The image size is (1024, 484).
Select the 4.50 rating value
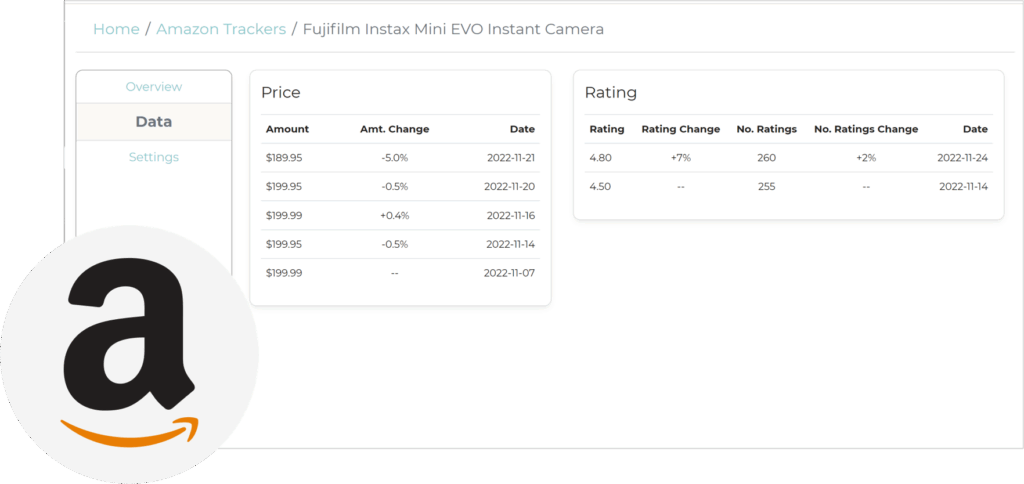tap(600, 187)
